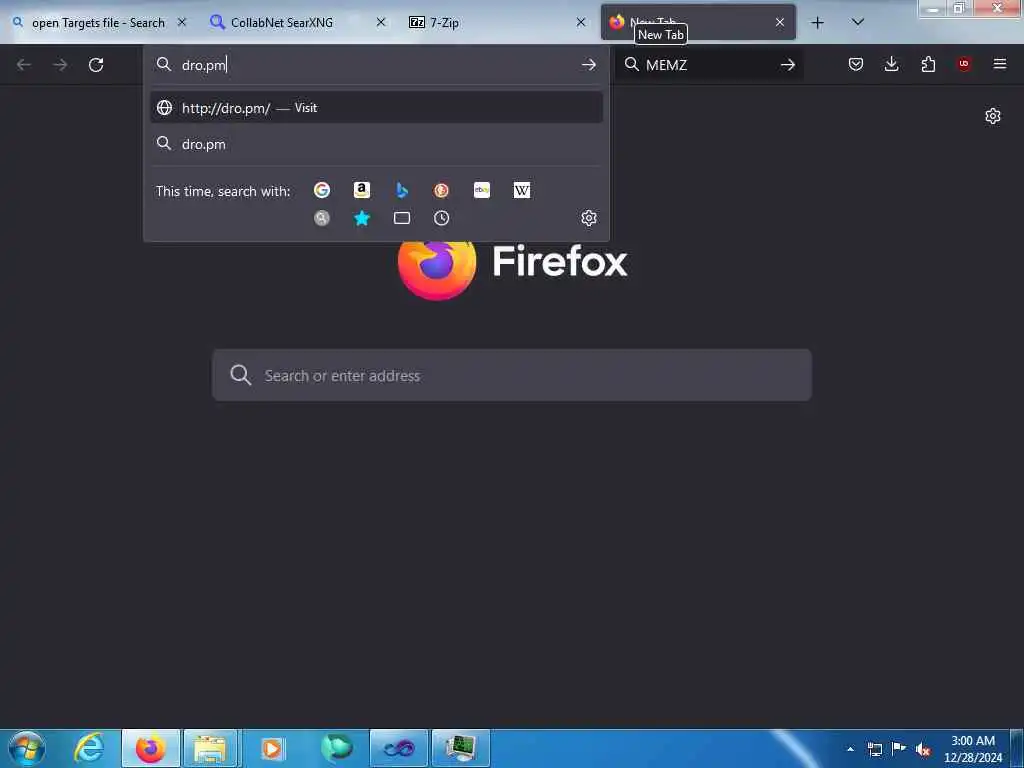
Task: Open Windows Explorer from taskbar
Action: [212, 748]
